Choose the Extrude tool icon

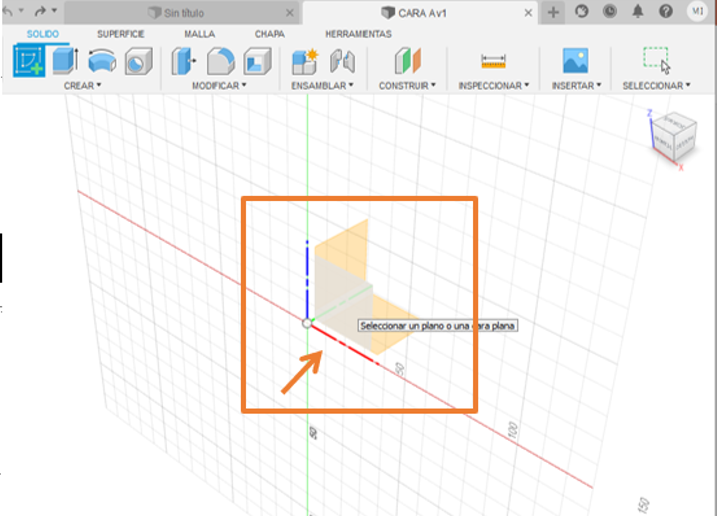point(65,61)
